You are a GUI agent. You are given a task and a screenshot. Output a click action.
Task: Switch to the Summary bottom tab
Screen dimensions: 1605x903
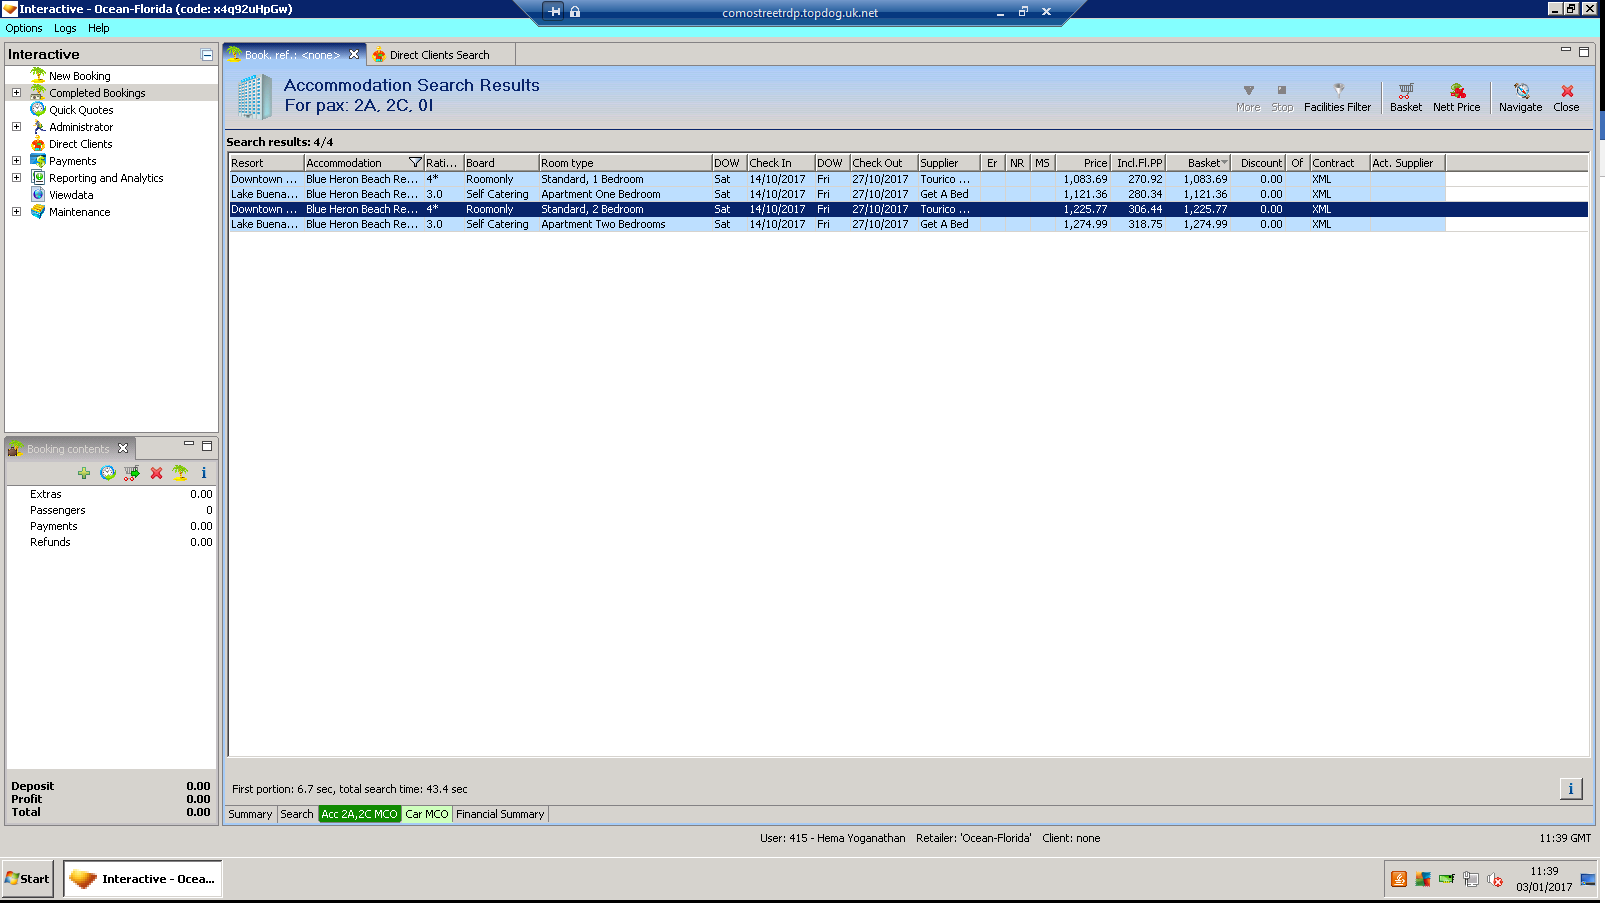coord(250,814)
